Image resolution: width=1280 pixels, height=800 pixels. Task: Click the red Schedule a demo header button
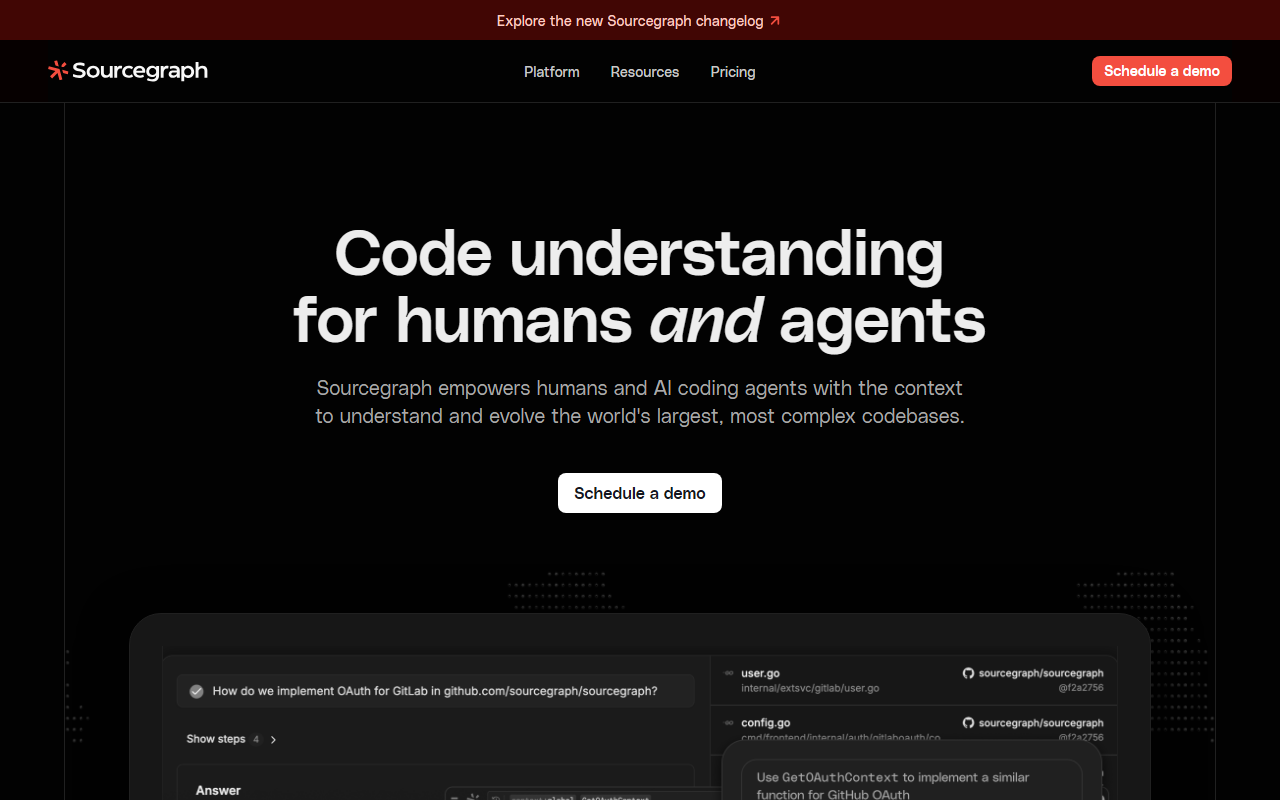coord(1162,71)
